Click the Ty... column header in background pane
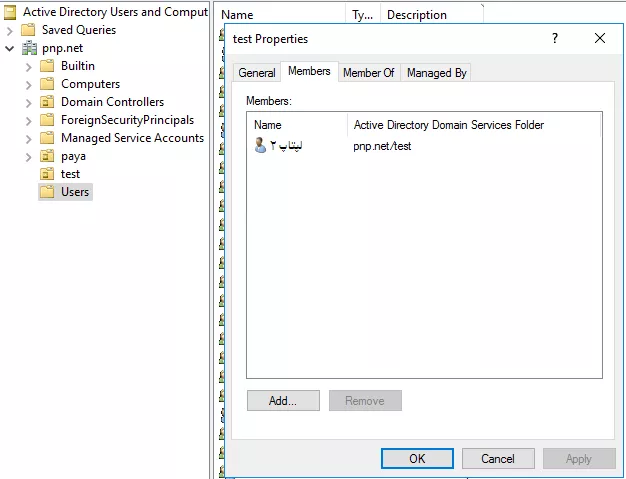 pyautogui.click(x=363, y=15)
